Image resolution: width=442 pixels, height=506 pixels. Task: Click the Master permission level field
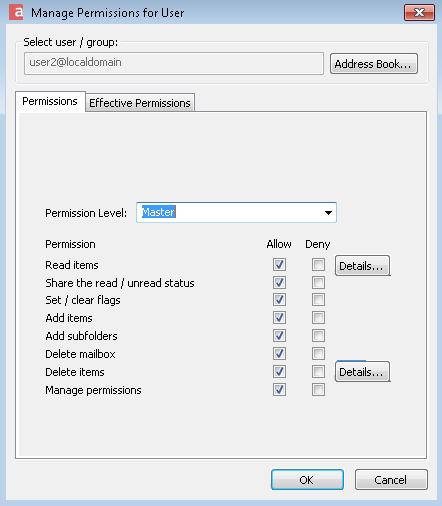tap(236, 212)
